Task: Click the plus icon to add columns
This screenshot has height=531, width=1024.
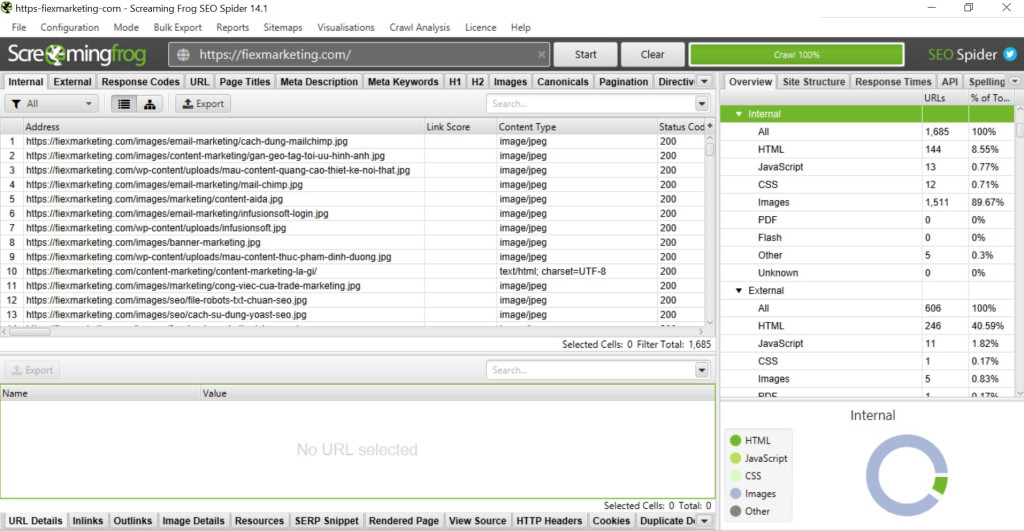Action: coord(710,127)
